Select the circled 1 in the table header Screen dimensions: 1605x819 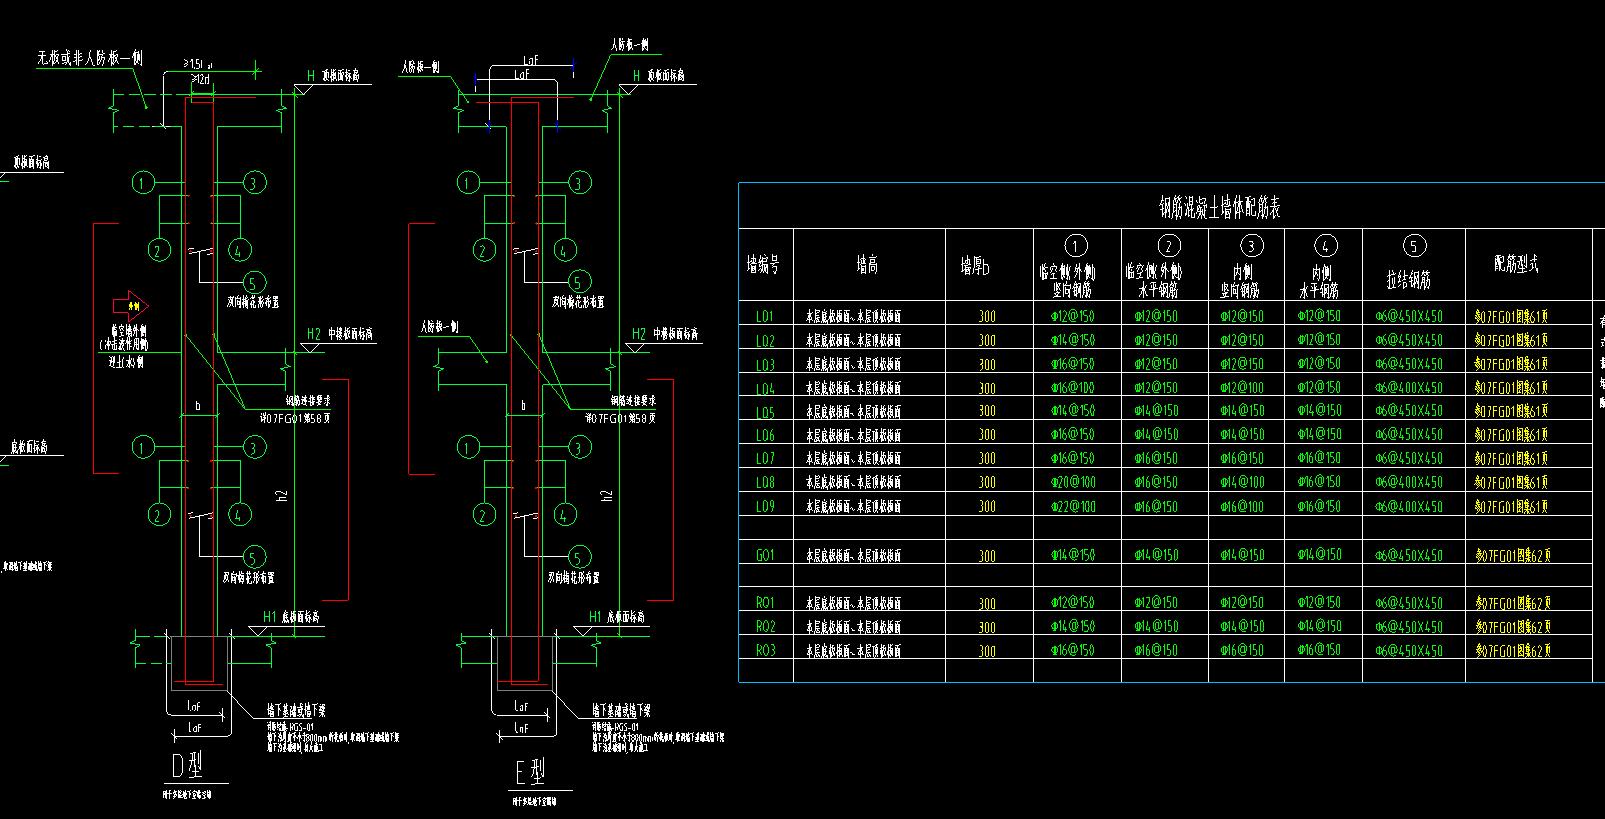(1076, 246)
